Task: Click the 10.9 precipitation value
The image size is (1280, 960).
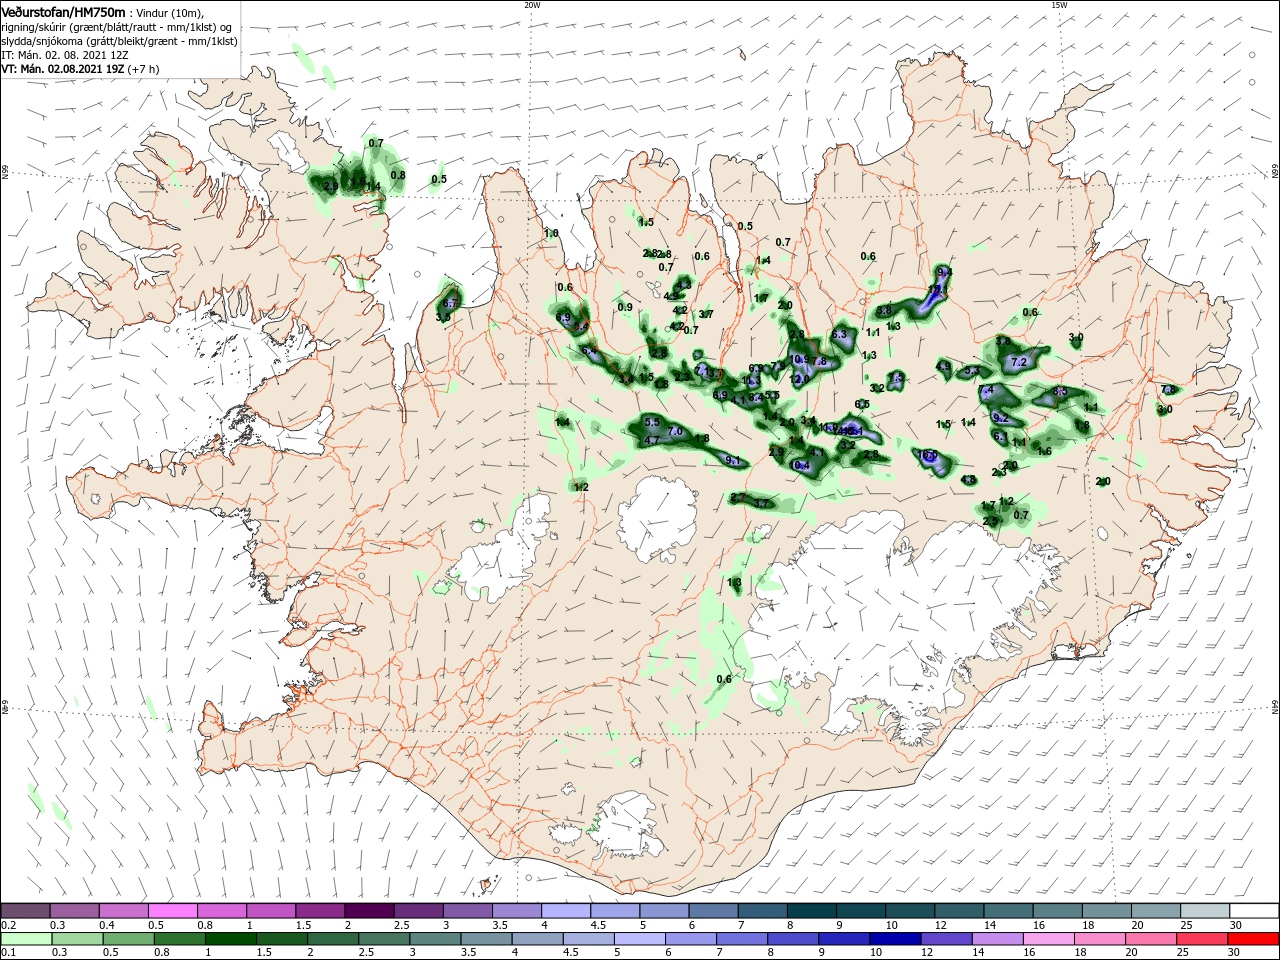Action: coord(799,359)
